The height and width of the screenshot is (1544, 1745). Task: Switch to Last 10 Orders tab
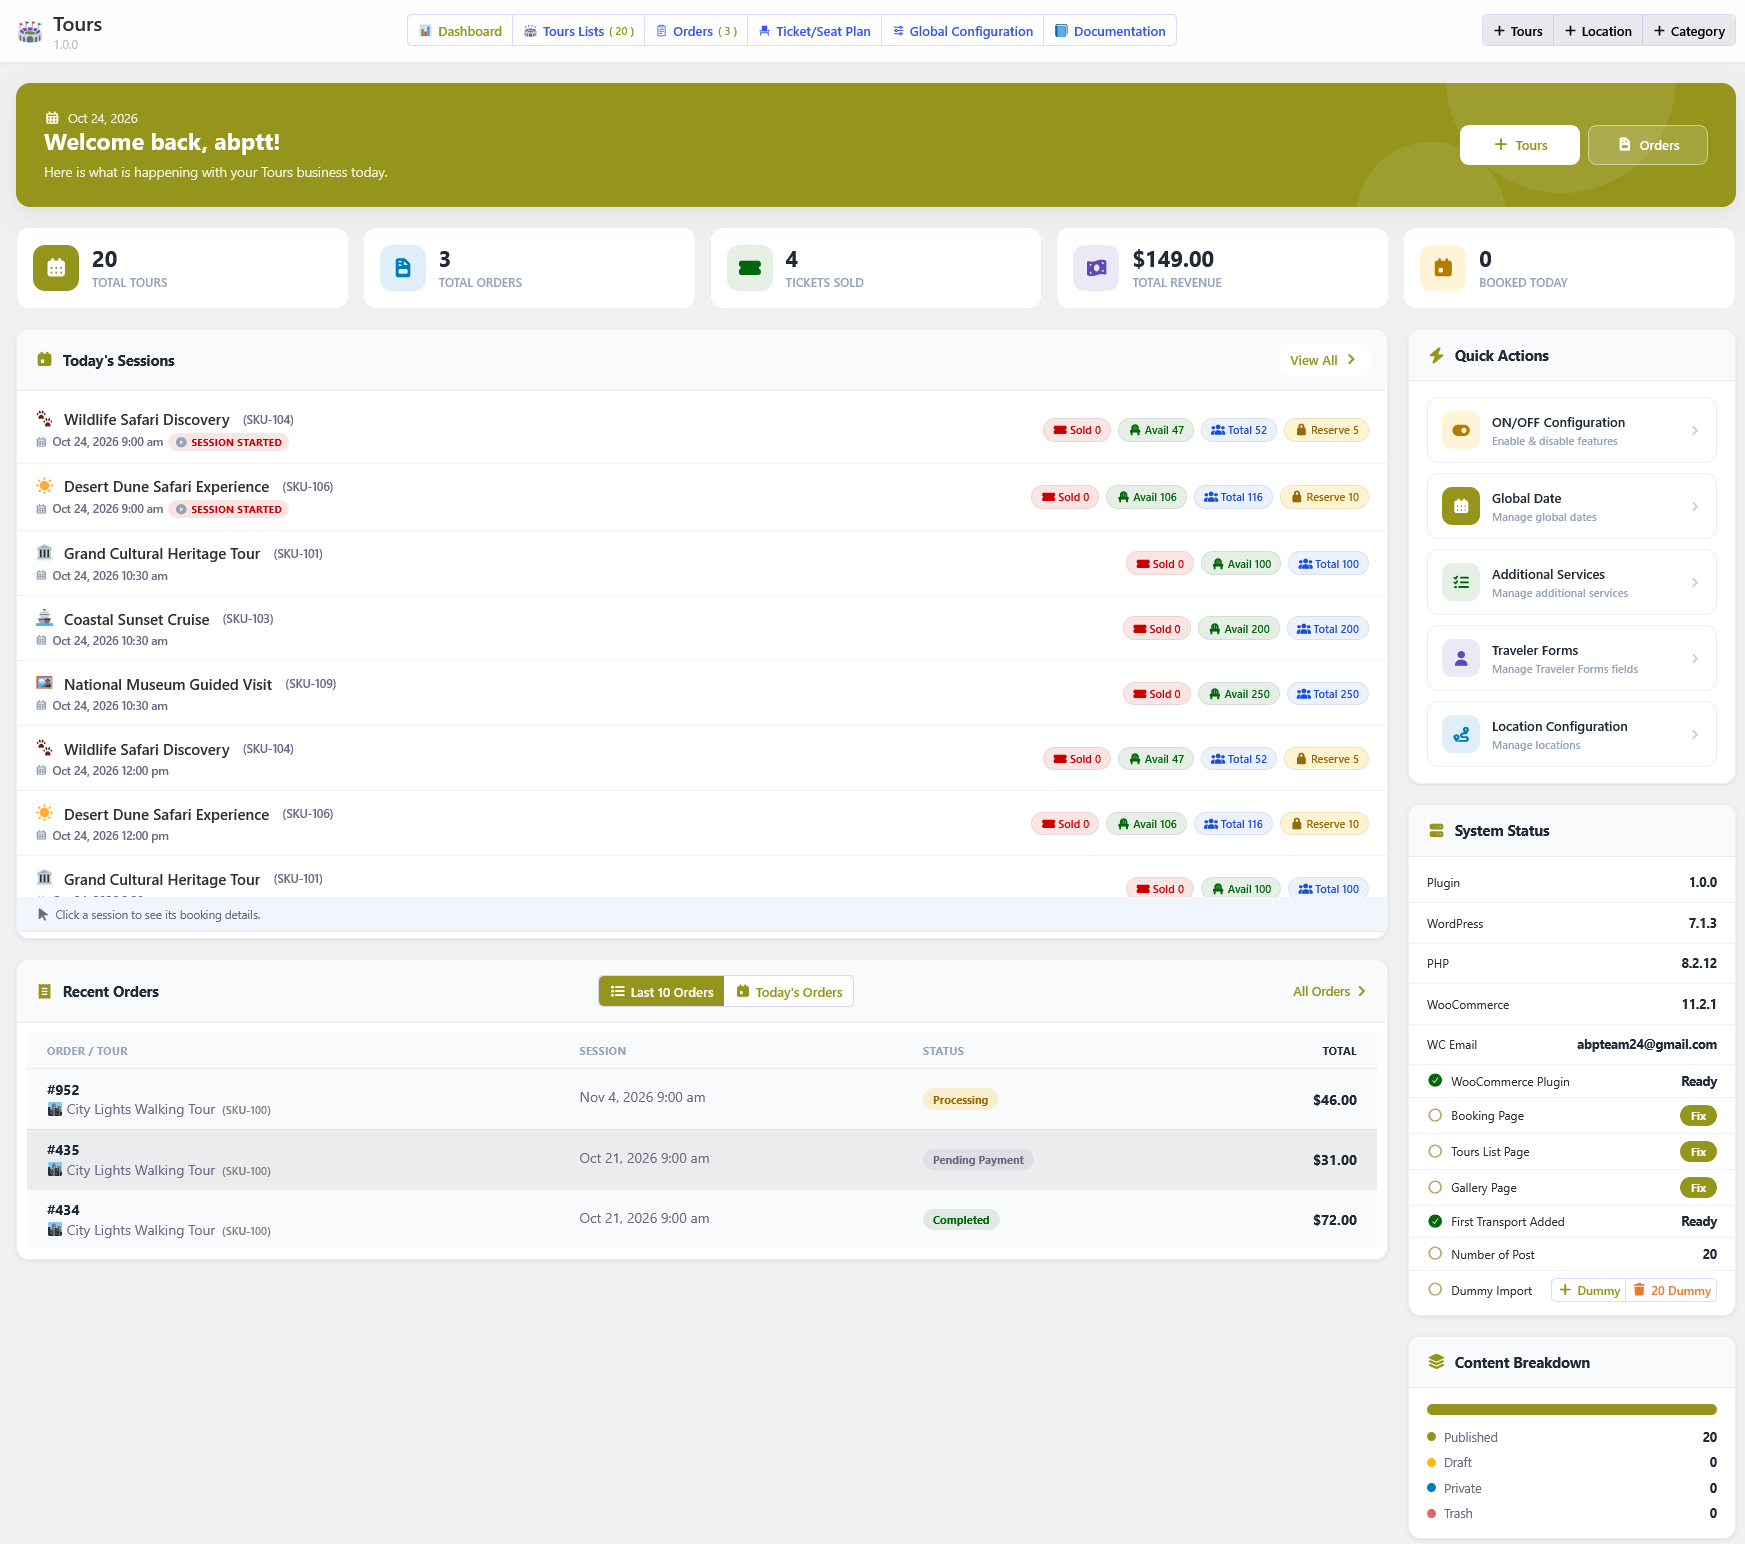(x=661, y=991)
